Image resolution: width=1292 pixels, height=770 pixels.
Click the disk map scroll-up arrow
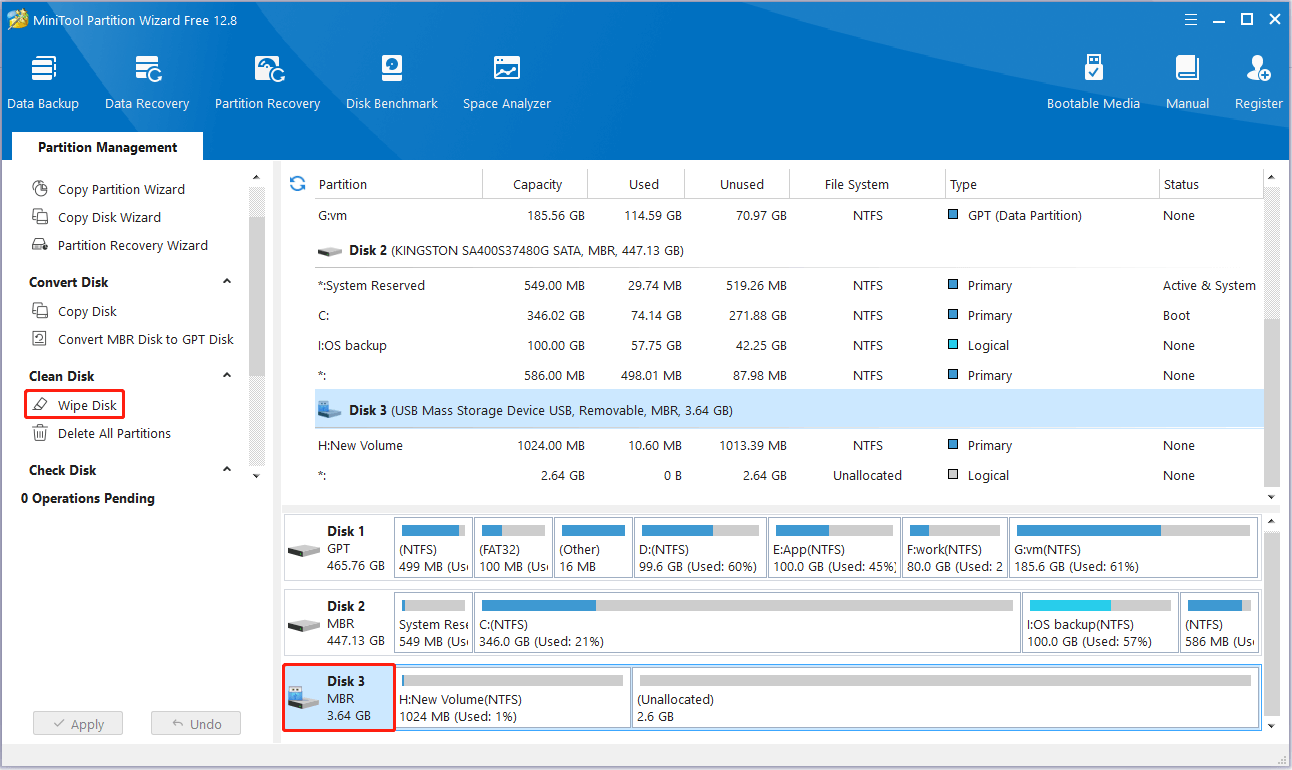[x=1272, y=522]
